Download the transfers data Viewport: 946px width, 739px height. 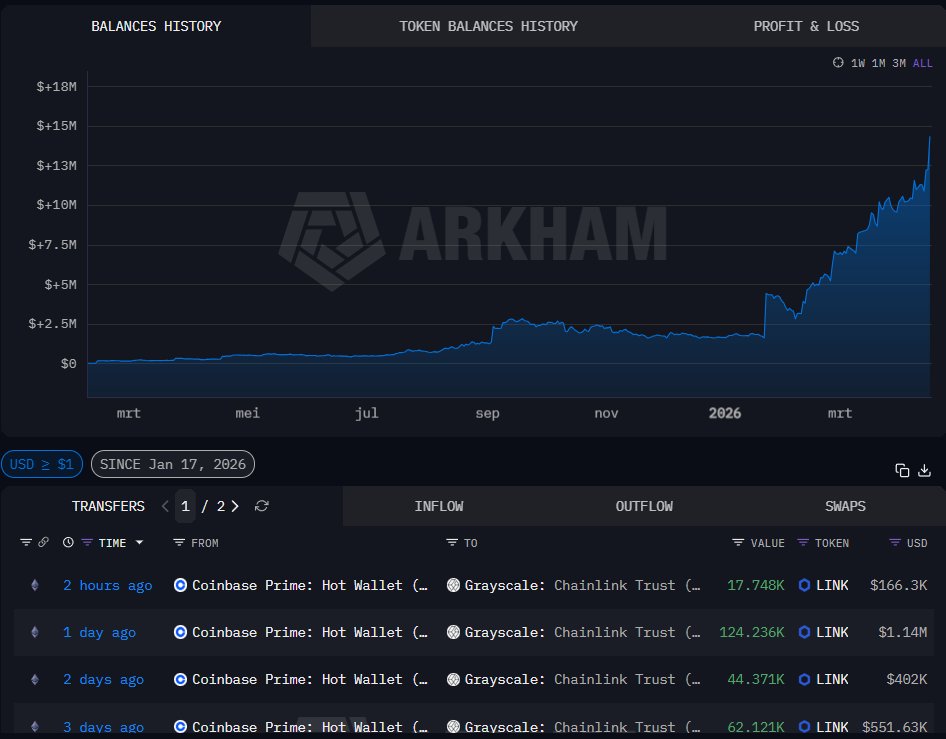(925, 470)
